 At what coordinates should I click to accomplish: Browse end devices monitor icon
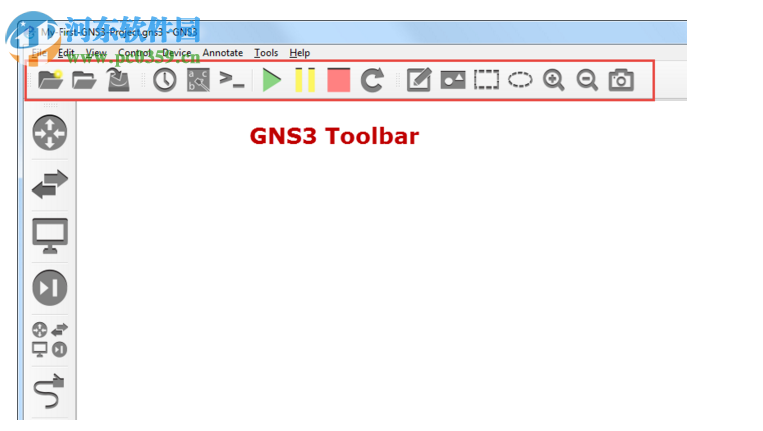click(50, 236)
